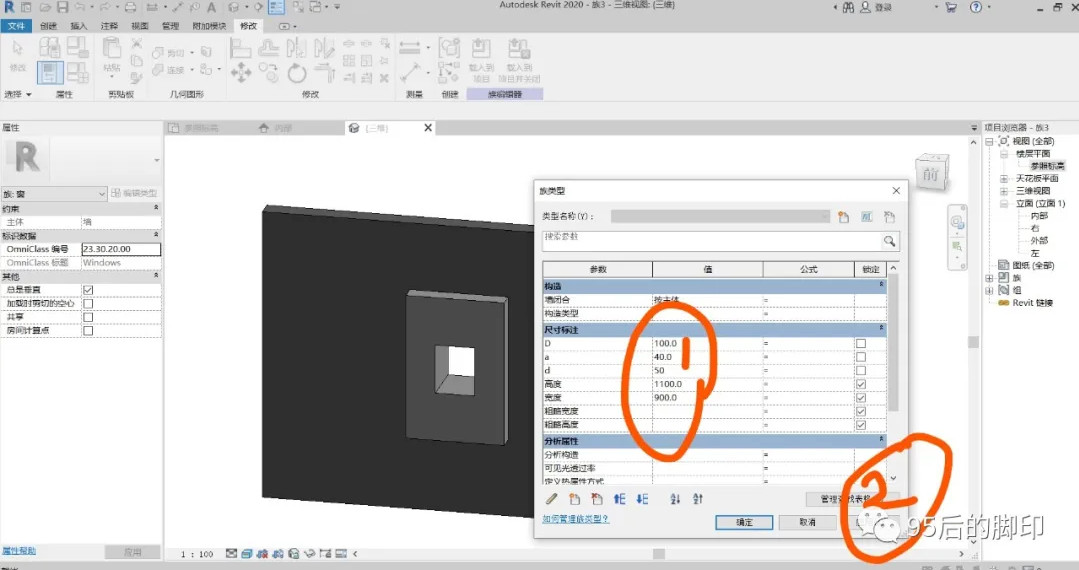Click the New Parameter icon at dialog bottom

pyautogui.click(x=575, y=499)
